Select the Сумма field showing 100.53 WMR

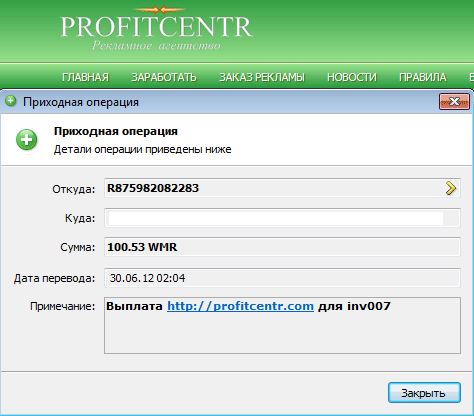[x=282, y=247]
